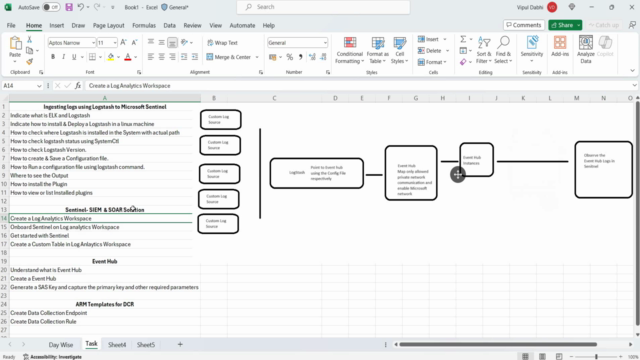Open Sort & Filter options

(x=484, y=50)
